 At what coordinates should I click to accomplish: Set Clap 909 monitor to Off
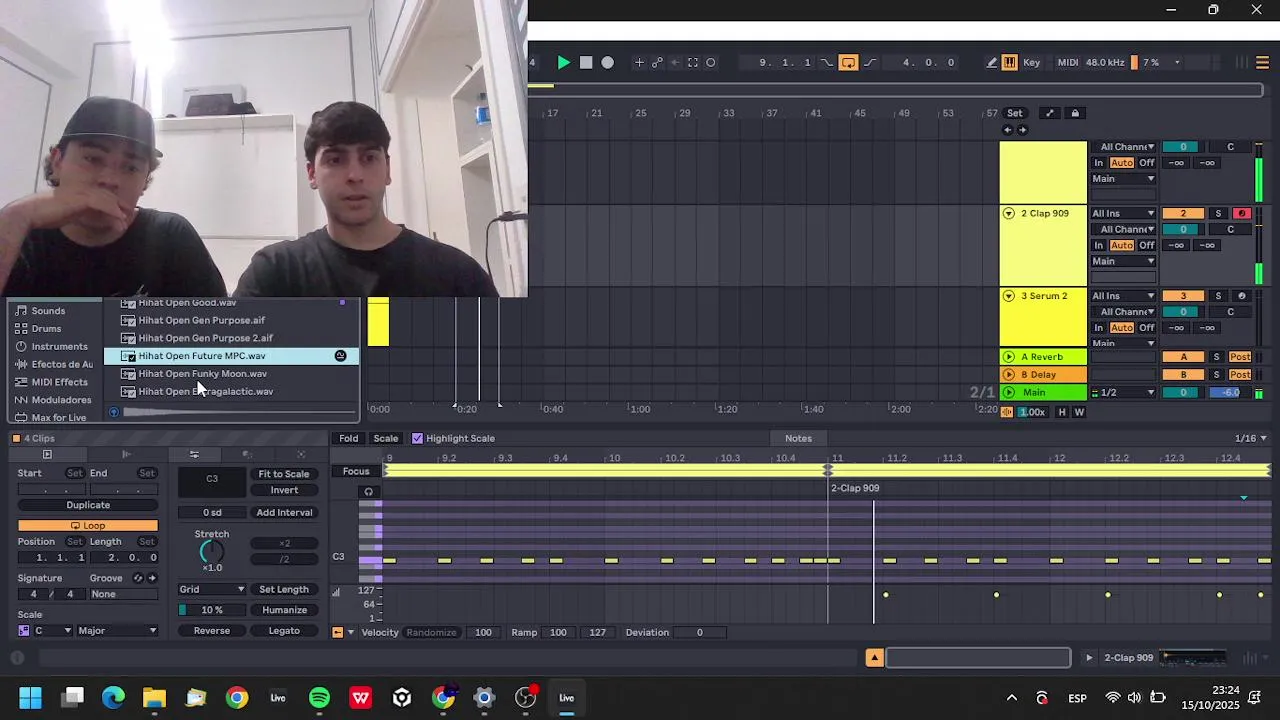point(1147,245)
